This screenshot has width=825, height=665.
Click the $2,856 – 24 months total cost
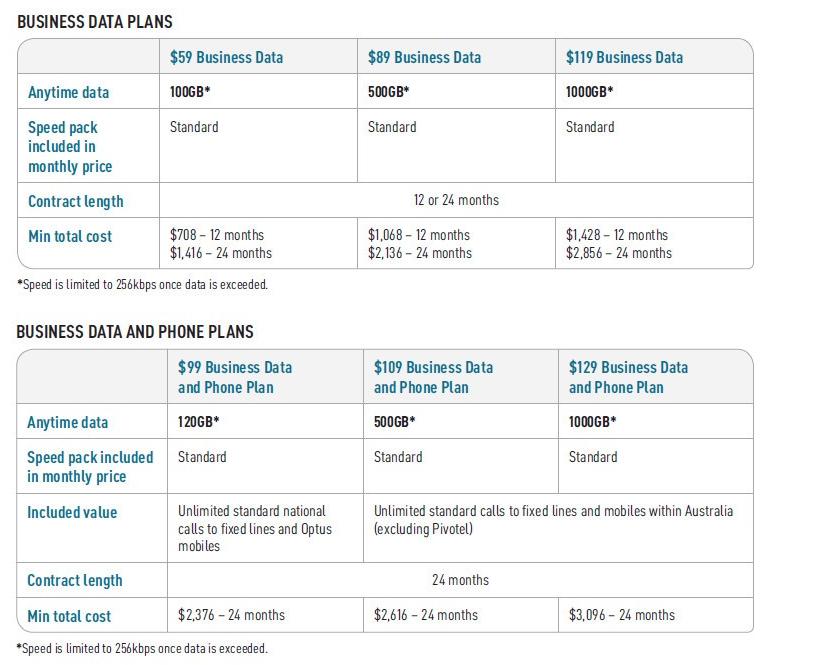[619, 253]
